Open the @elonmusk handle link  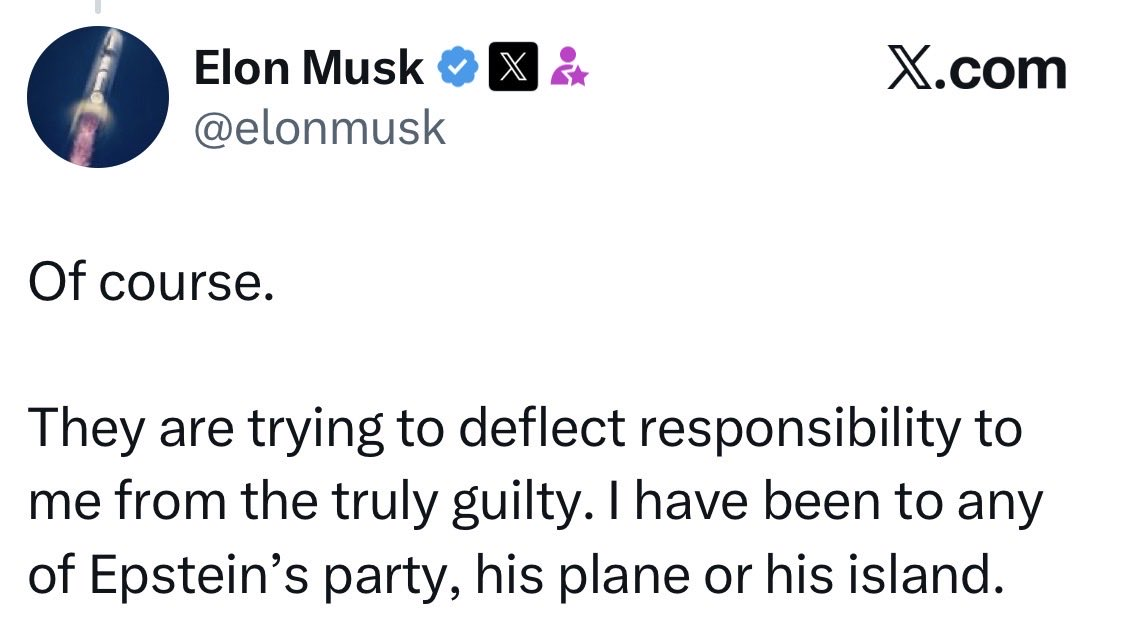[x=320, y=128]
